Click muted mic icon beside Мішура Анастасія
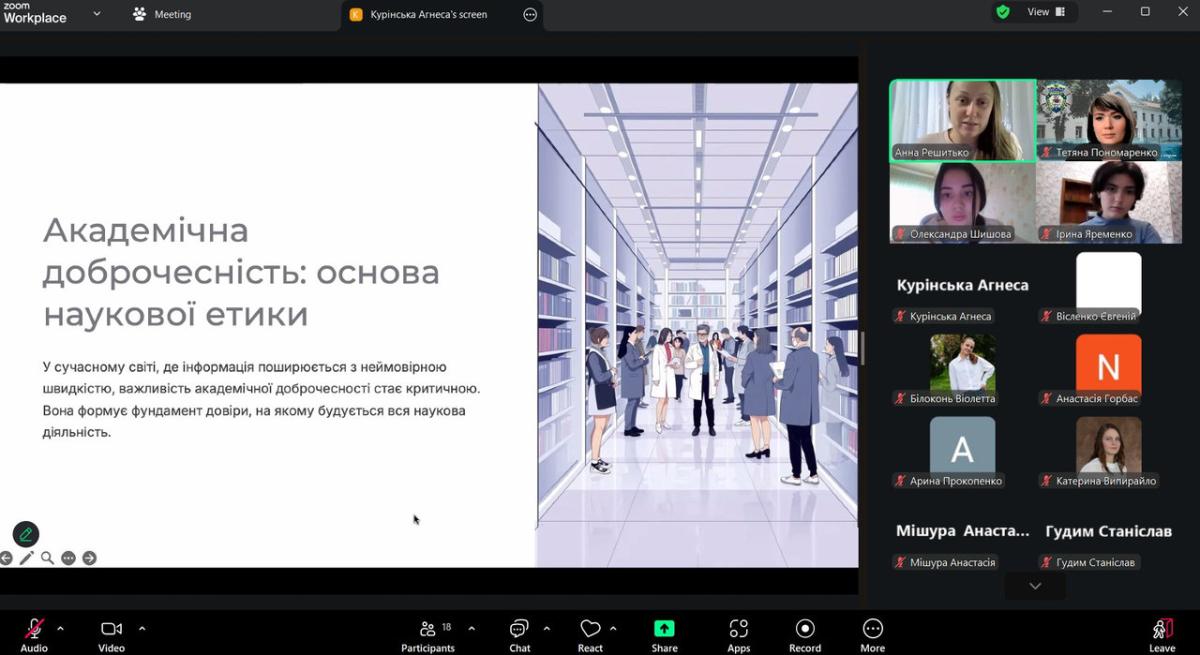 (x=901, y=563)
